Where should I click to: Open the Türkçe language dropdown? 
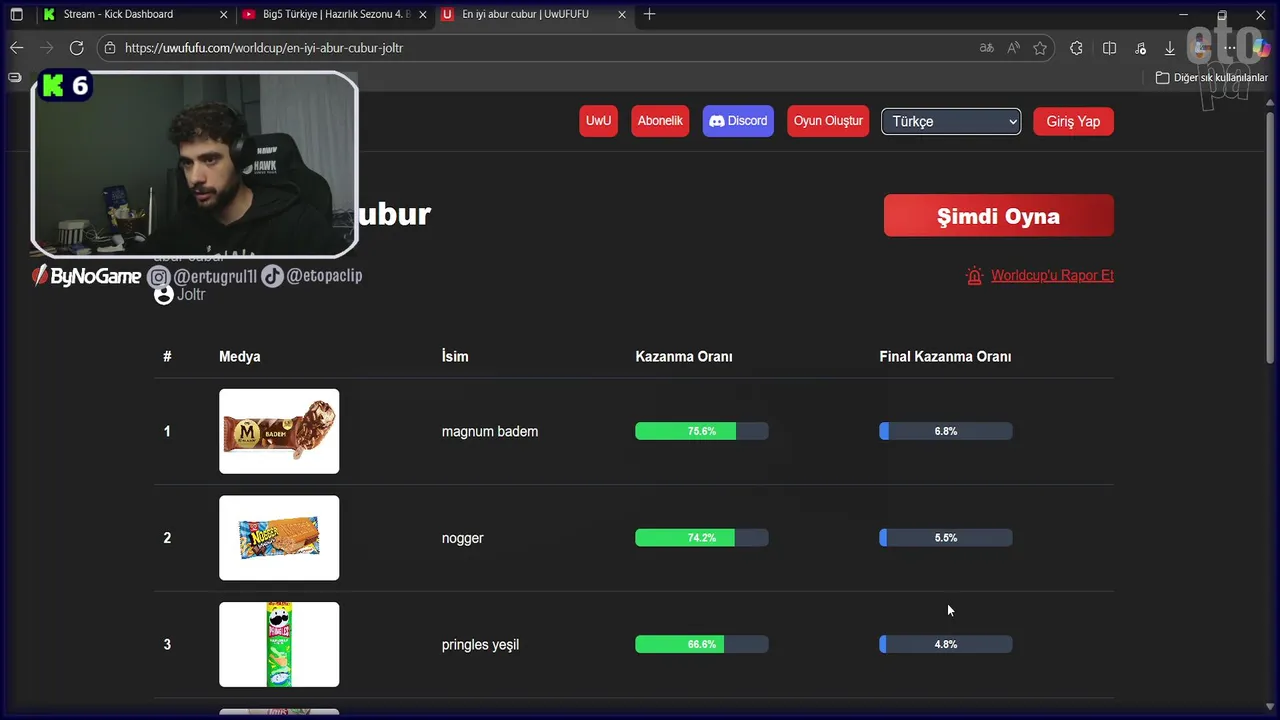tap(951, 121)
